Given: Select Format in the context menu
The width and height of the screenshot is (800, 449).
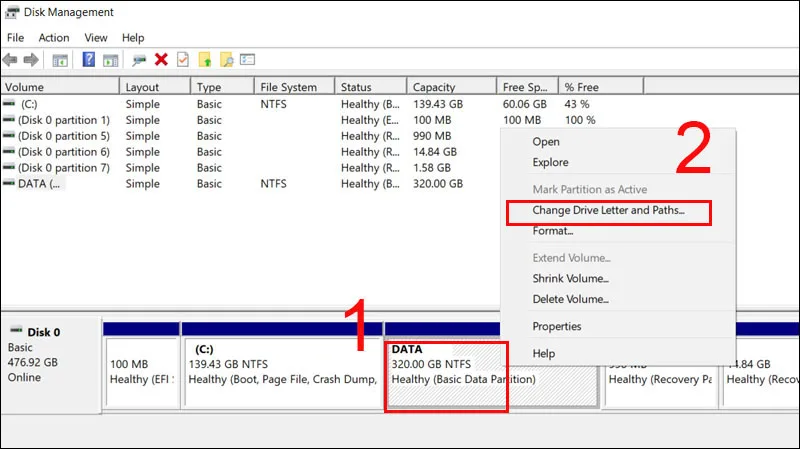Looking at the screenshot, I should tap(553, 231).
